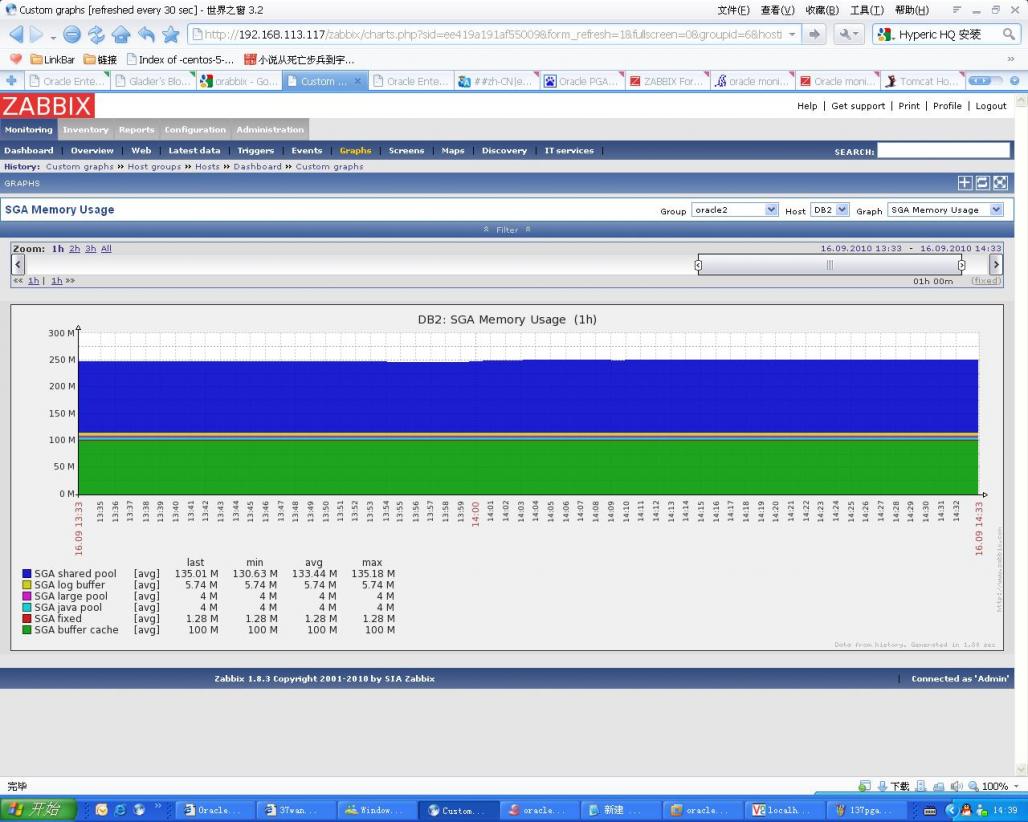Open the Configuration tab
1028x822 pixels.
coord(195,130)
